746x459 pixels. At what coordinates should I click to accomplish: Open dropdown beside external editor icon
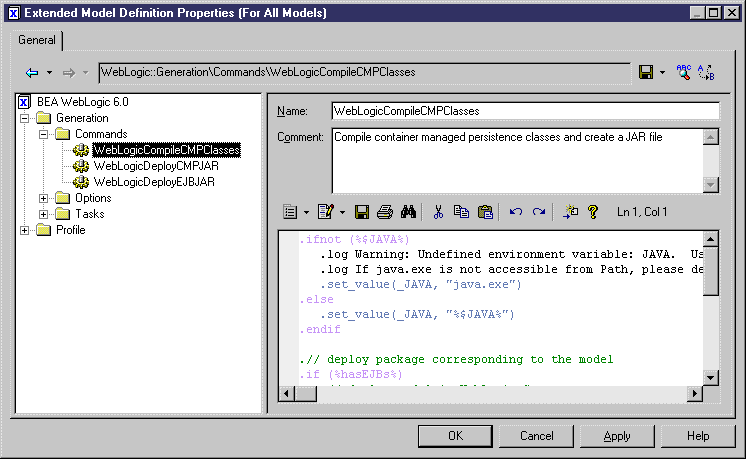[342, 213]
